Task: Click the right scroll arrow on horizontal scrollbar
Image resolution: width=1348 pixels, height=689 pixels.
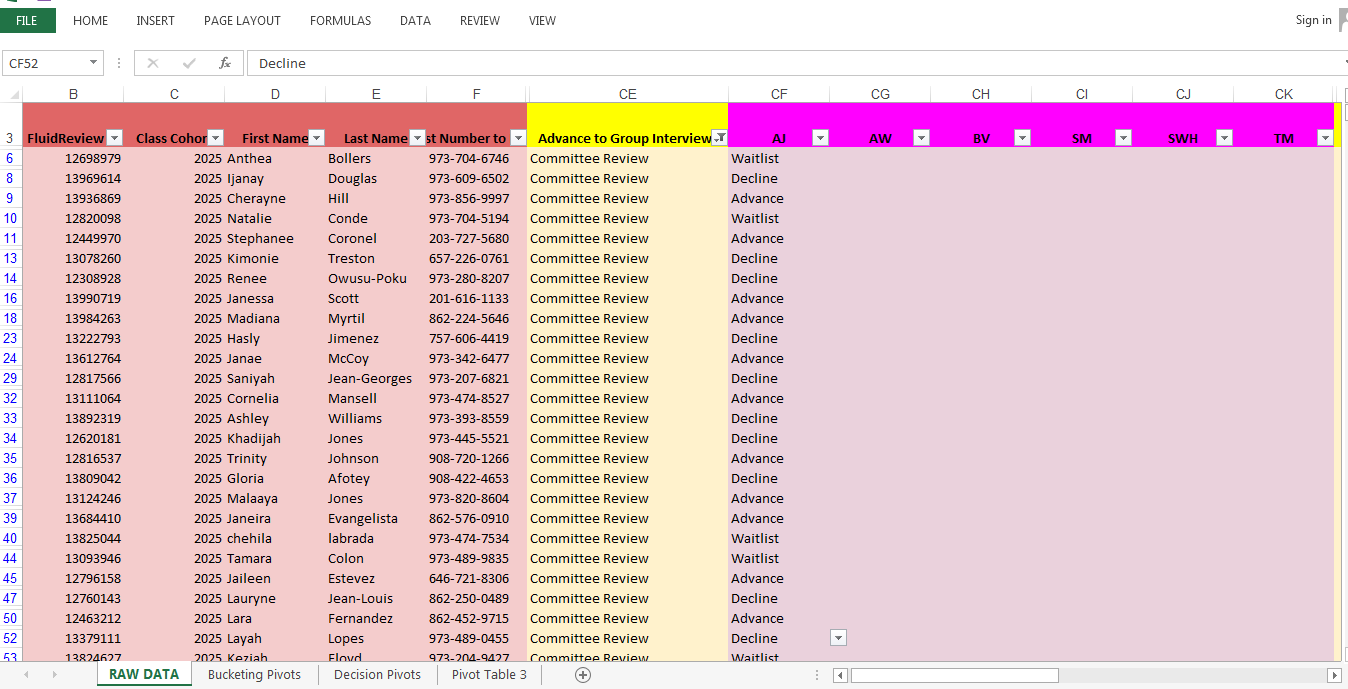Action: click(x=1334, y=675)
